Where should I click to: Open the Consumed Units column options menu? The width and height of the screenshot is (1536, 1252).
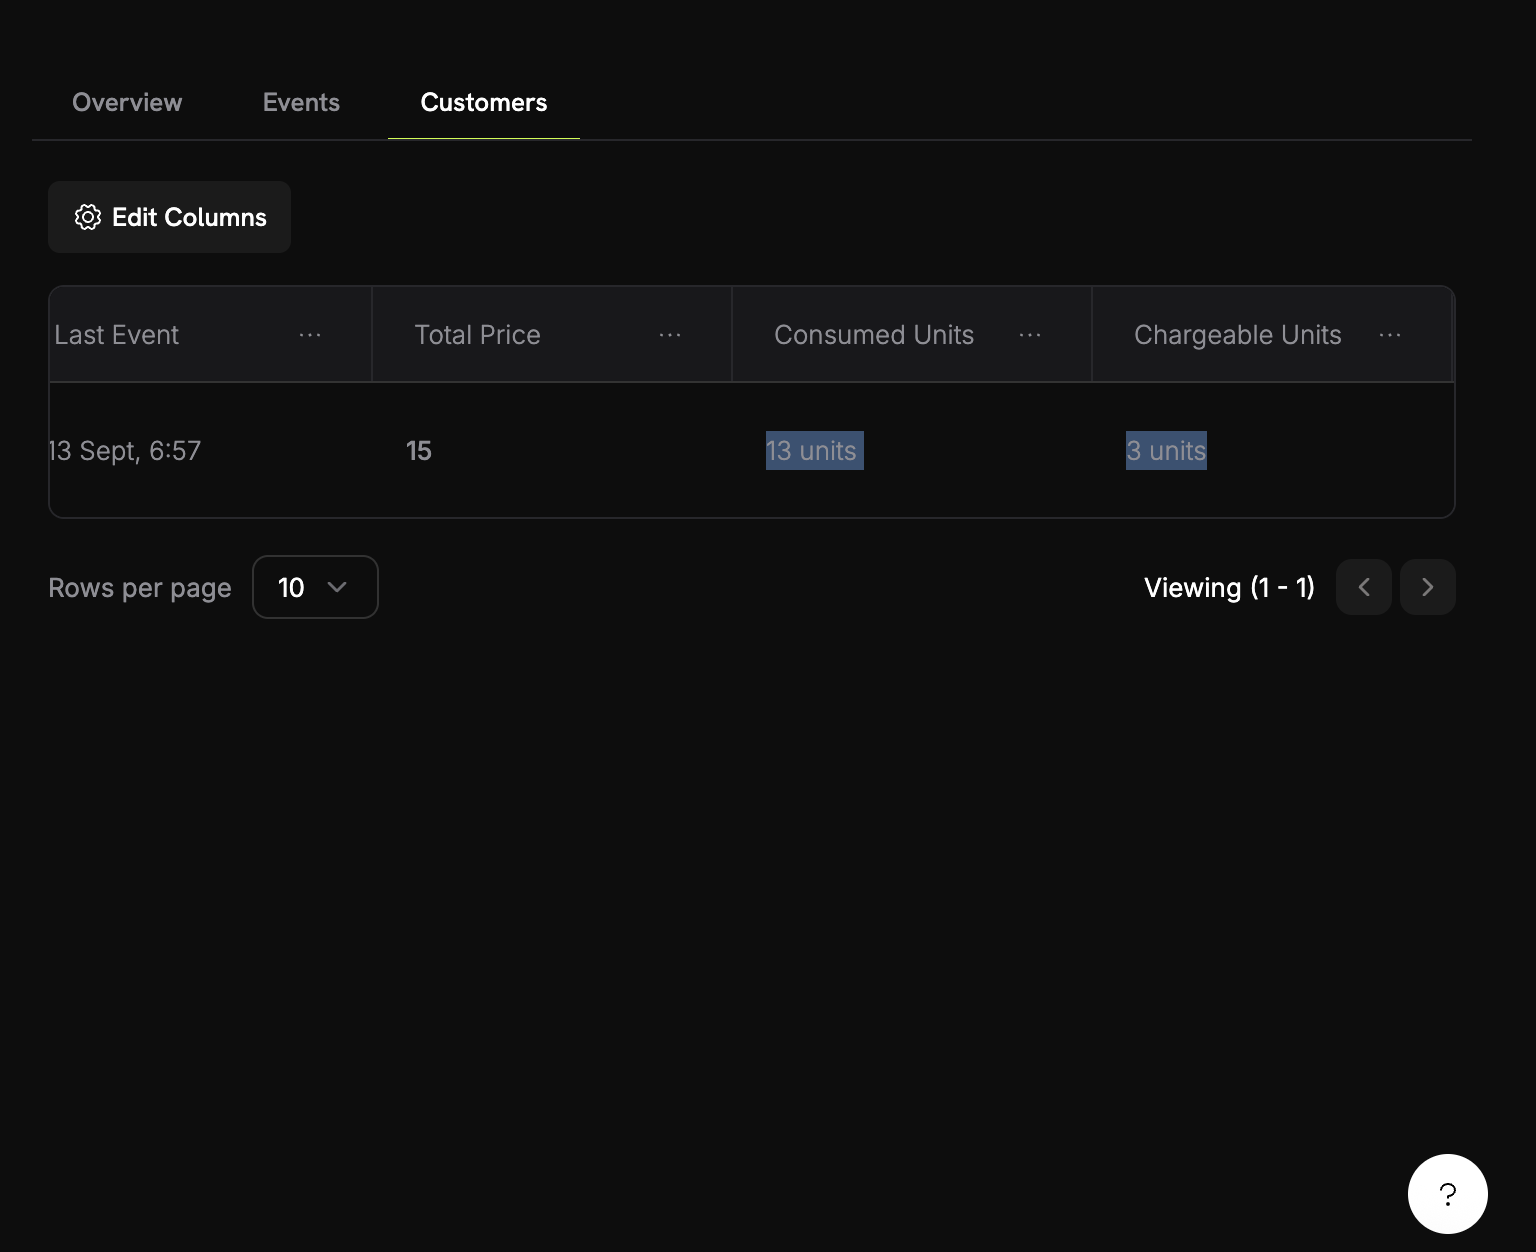tap(1030, 335)
